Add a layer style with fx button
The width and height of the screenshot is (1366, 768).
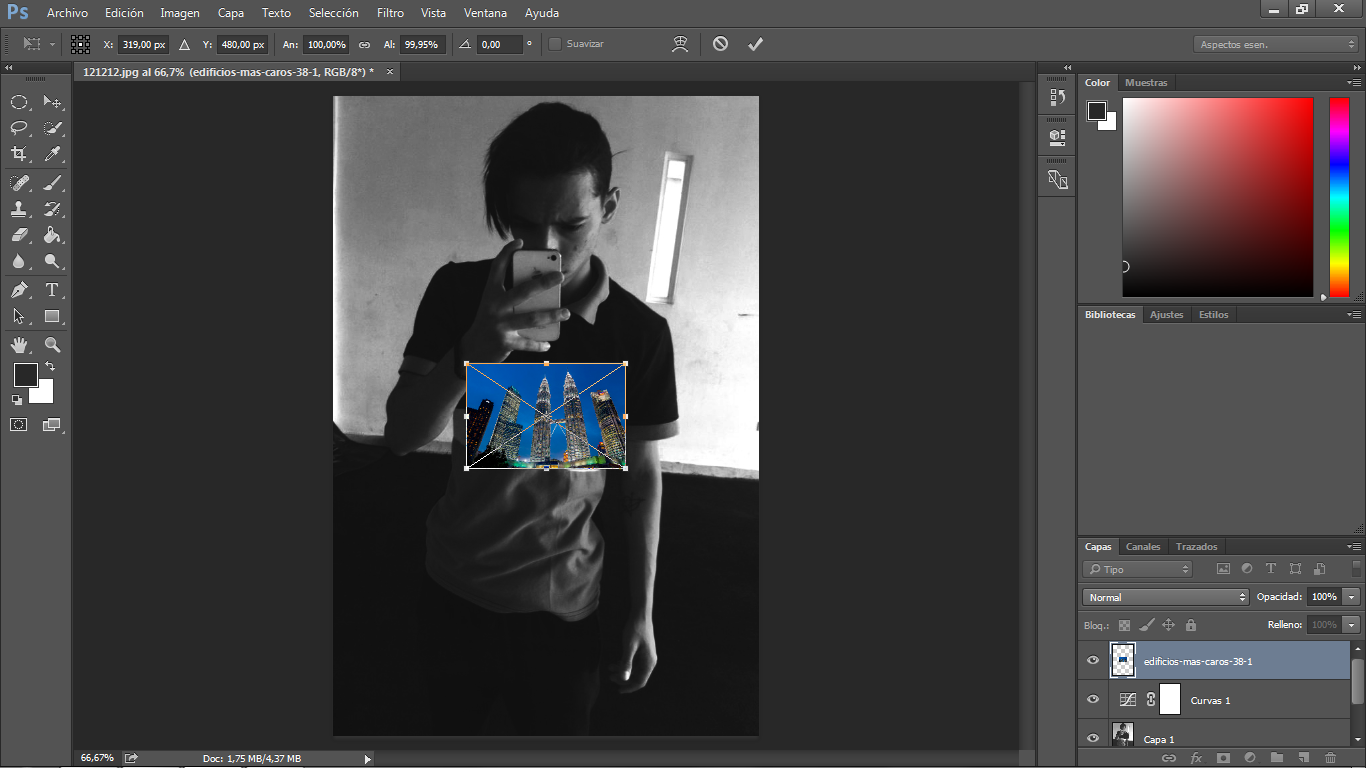point(1196,758)
